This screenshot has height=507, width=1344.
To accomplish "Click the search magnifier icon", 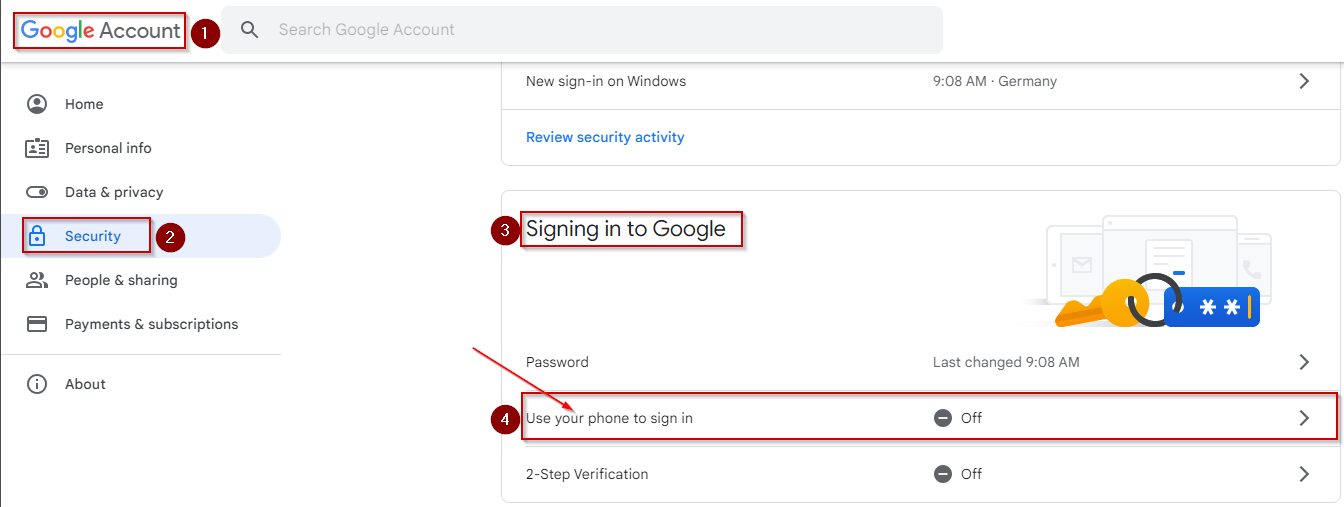I will point(250,30).
